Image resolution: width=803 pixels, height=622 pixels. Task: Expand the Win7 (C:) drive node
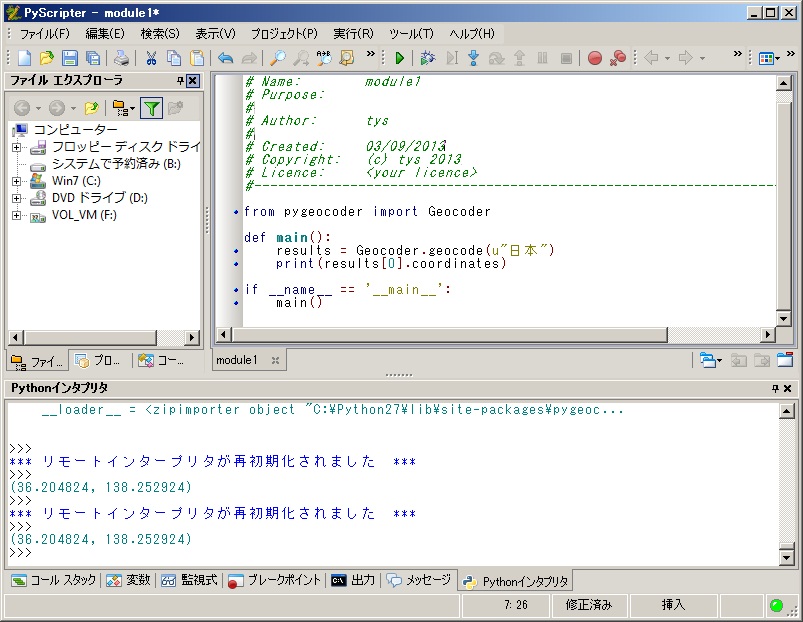click(16, 181)
